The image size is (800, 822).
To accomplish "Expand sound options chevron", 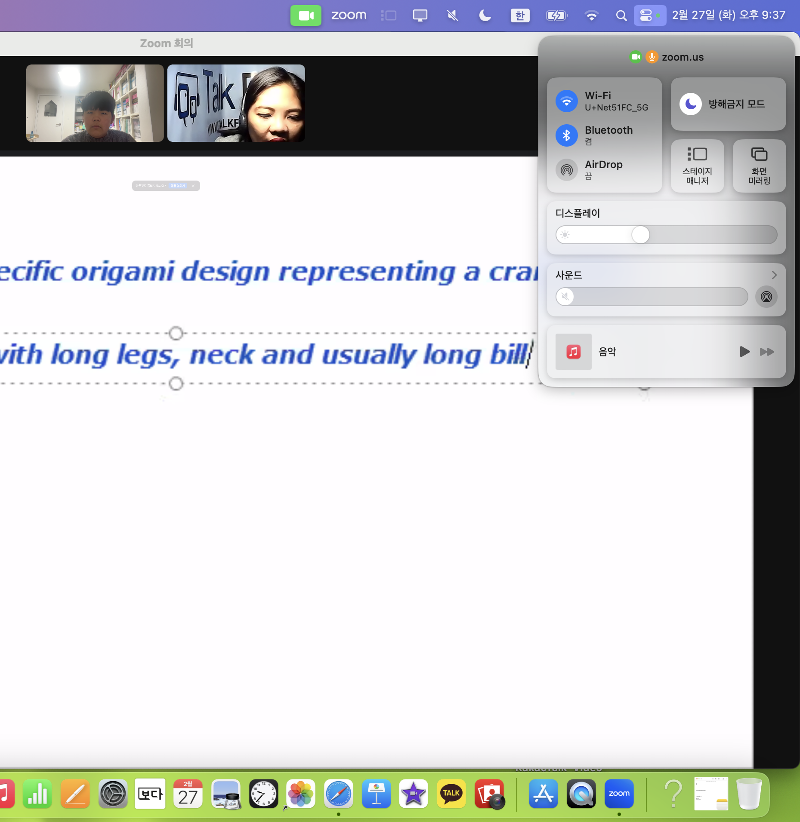I will pyautogui.click(x=774, y=275).
